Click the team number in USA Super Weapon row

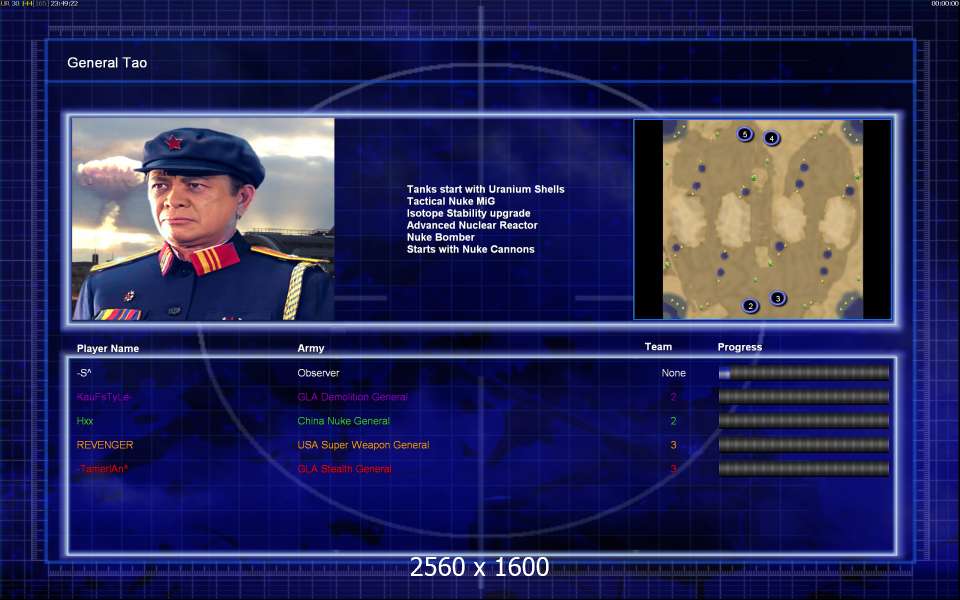(x=673, y=445)
